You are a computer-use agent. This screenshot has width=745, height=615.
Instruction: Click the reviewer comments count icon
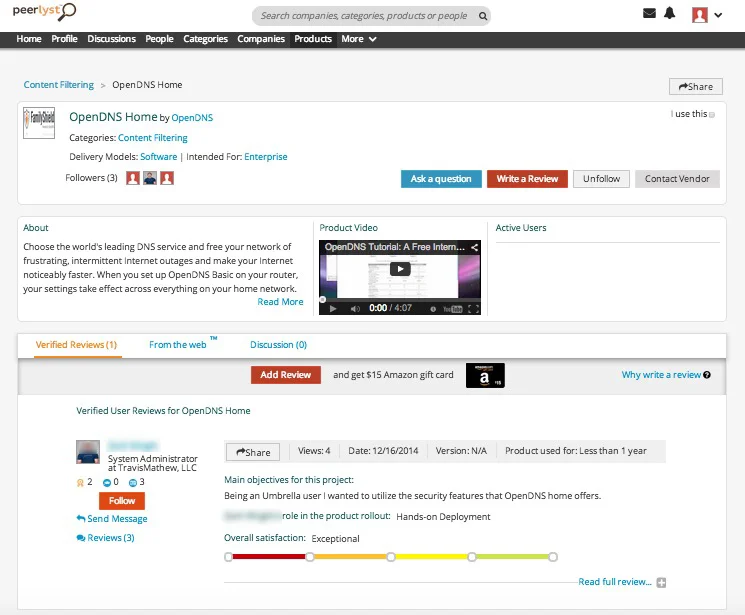[107, 483]
